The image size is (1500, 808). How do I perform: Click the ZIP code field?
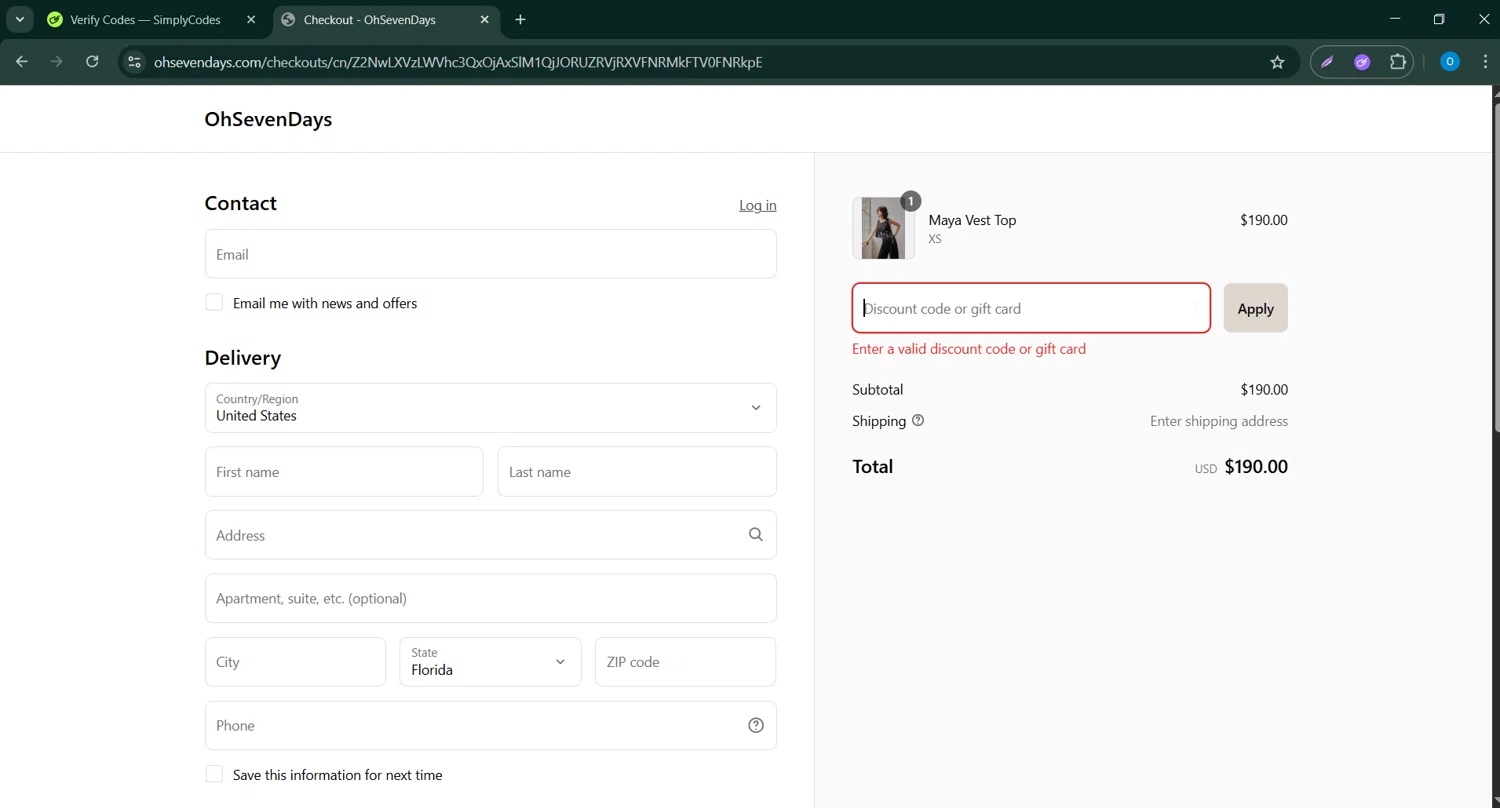point(686,662)
